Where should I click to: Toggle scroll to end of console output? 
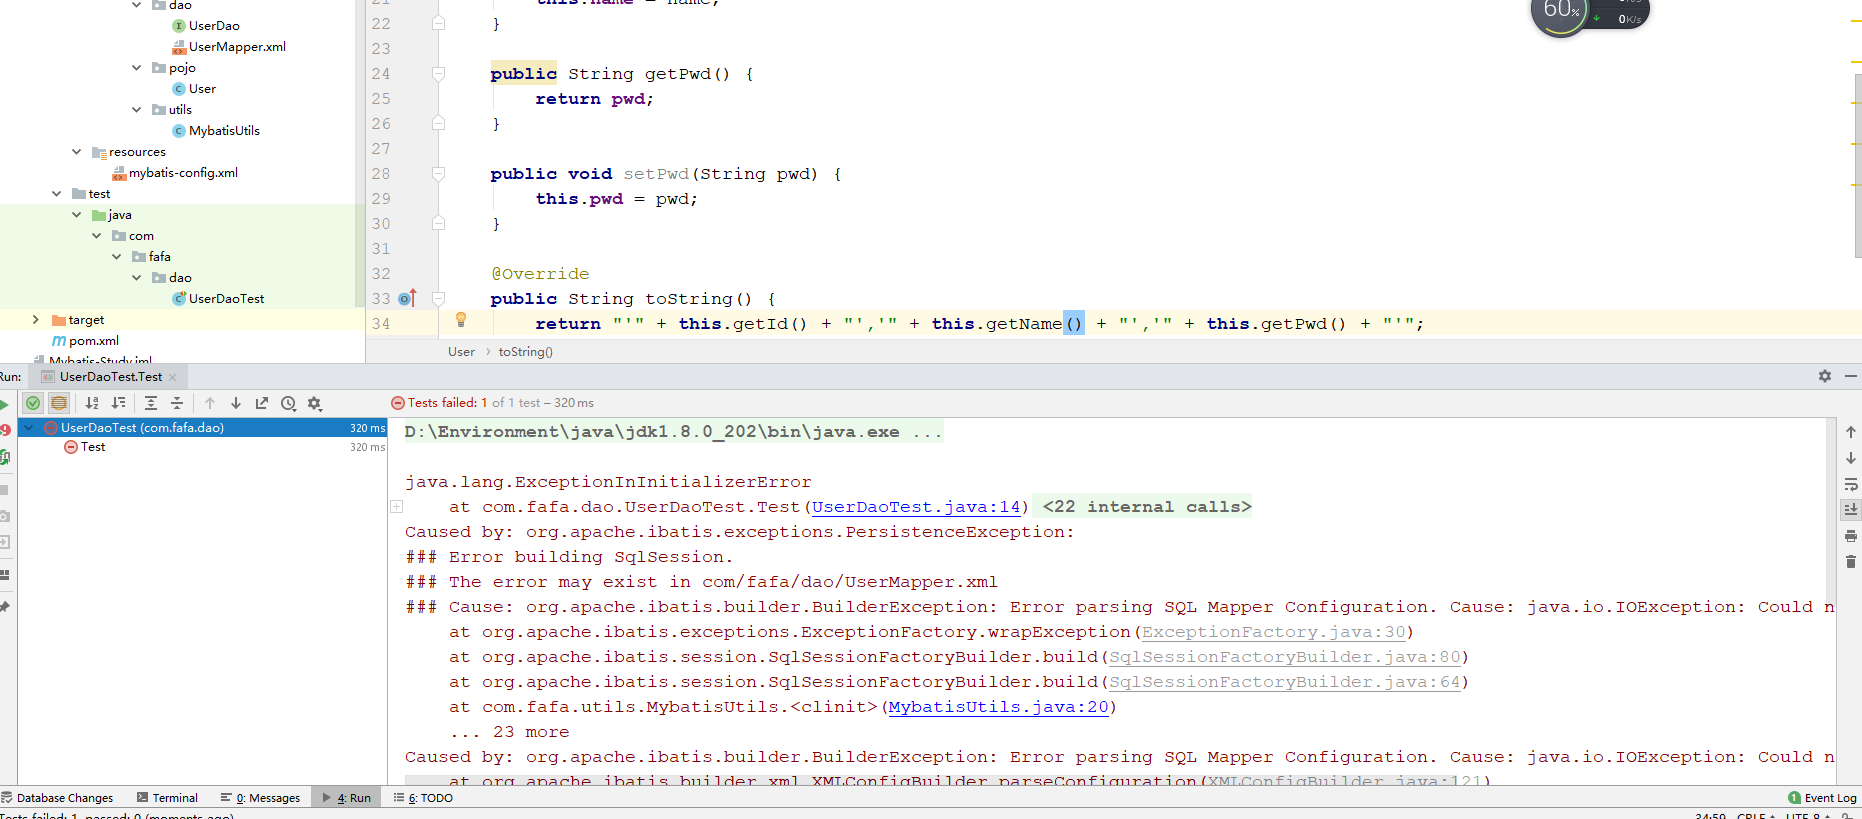[1851, 509]
